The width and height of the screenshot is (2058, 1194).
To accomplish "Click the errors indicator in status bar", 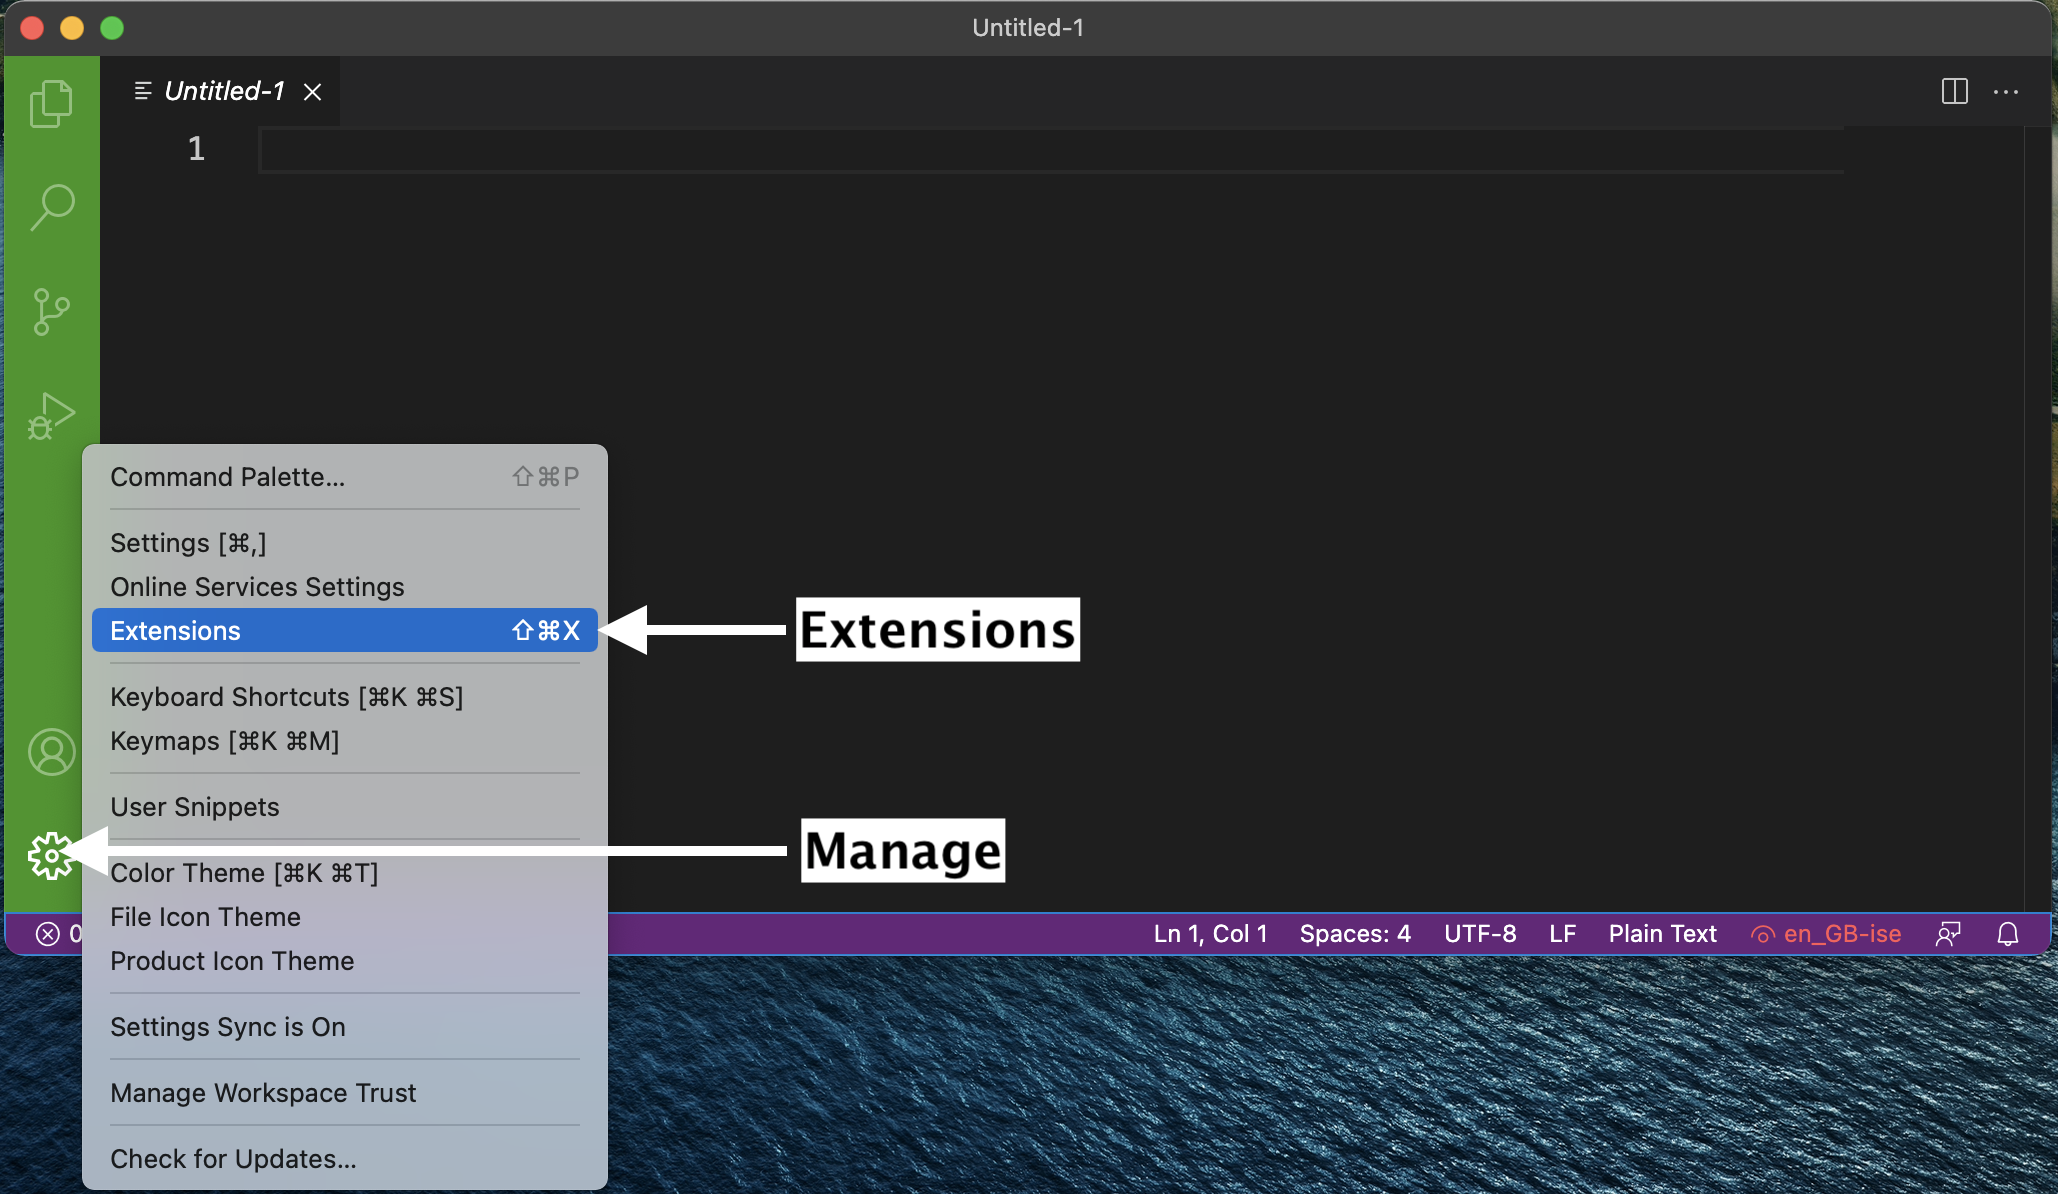I will (58, 934).
